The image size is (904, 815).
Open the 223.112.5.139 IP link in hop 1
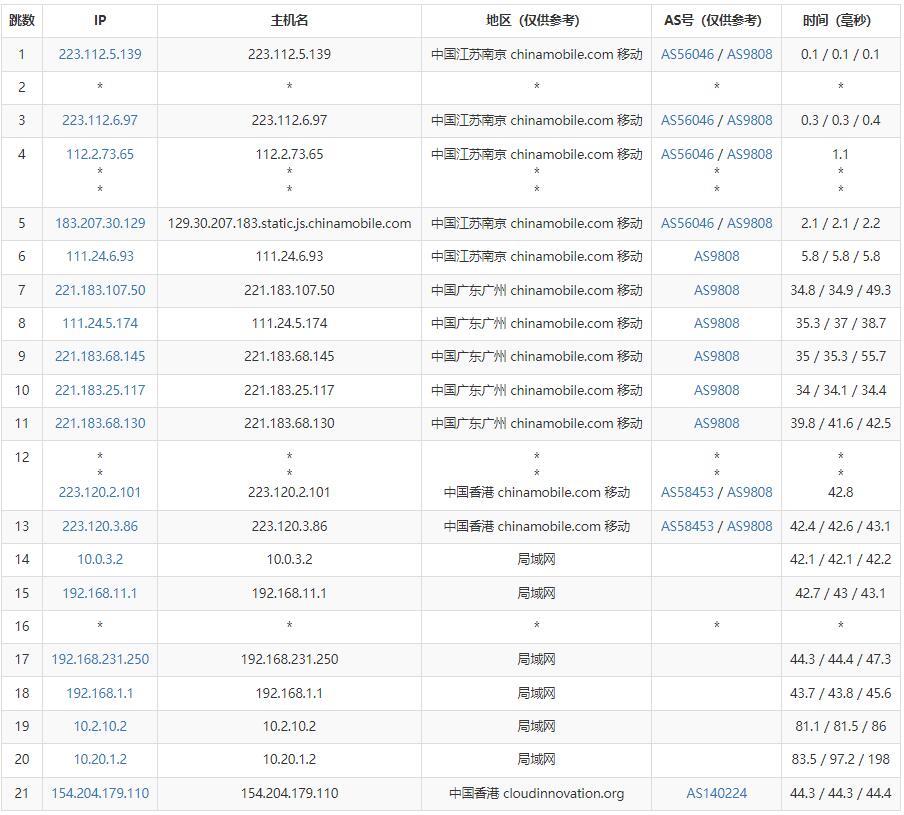100,54
